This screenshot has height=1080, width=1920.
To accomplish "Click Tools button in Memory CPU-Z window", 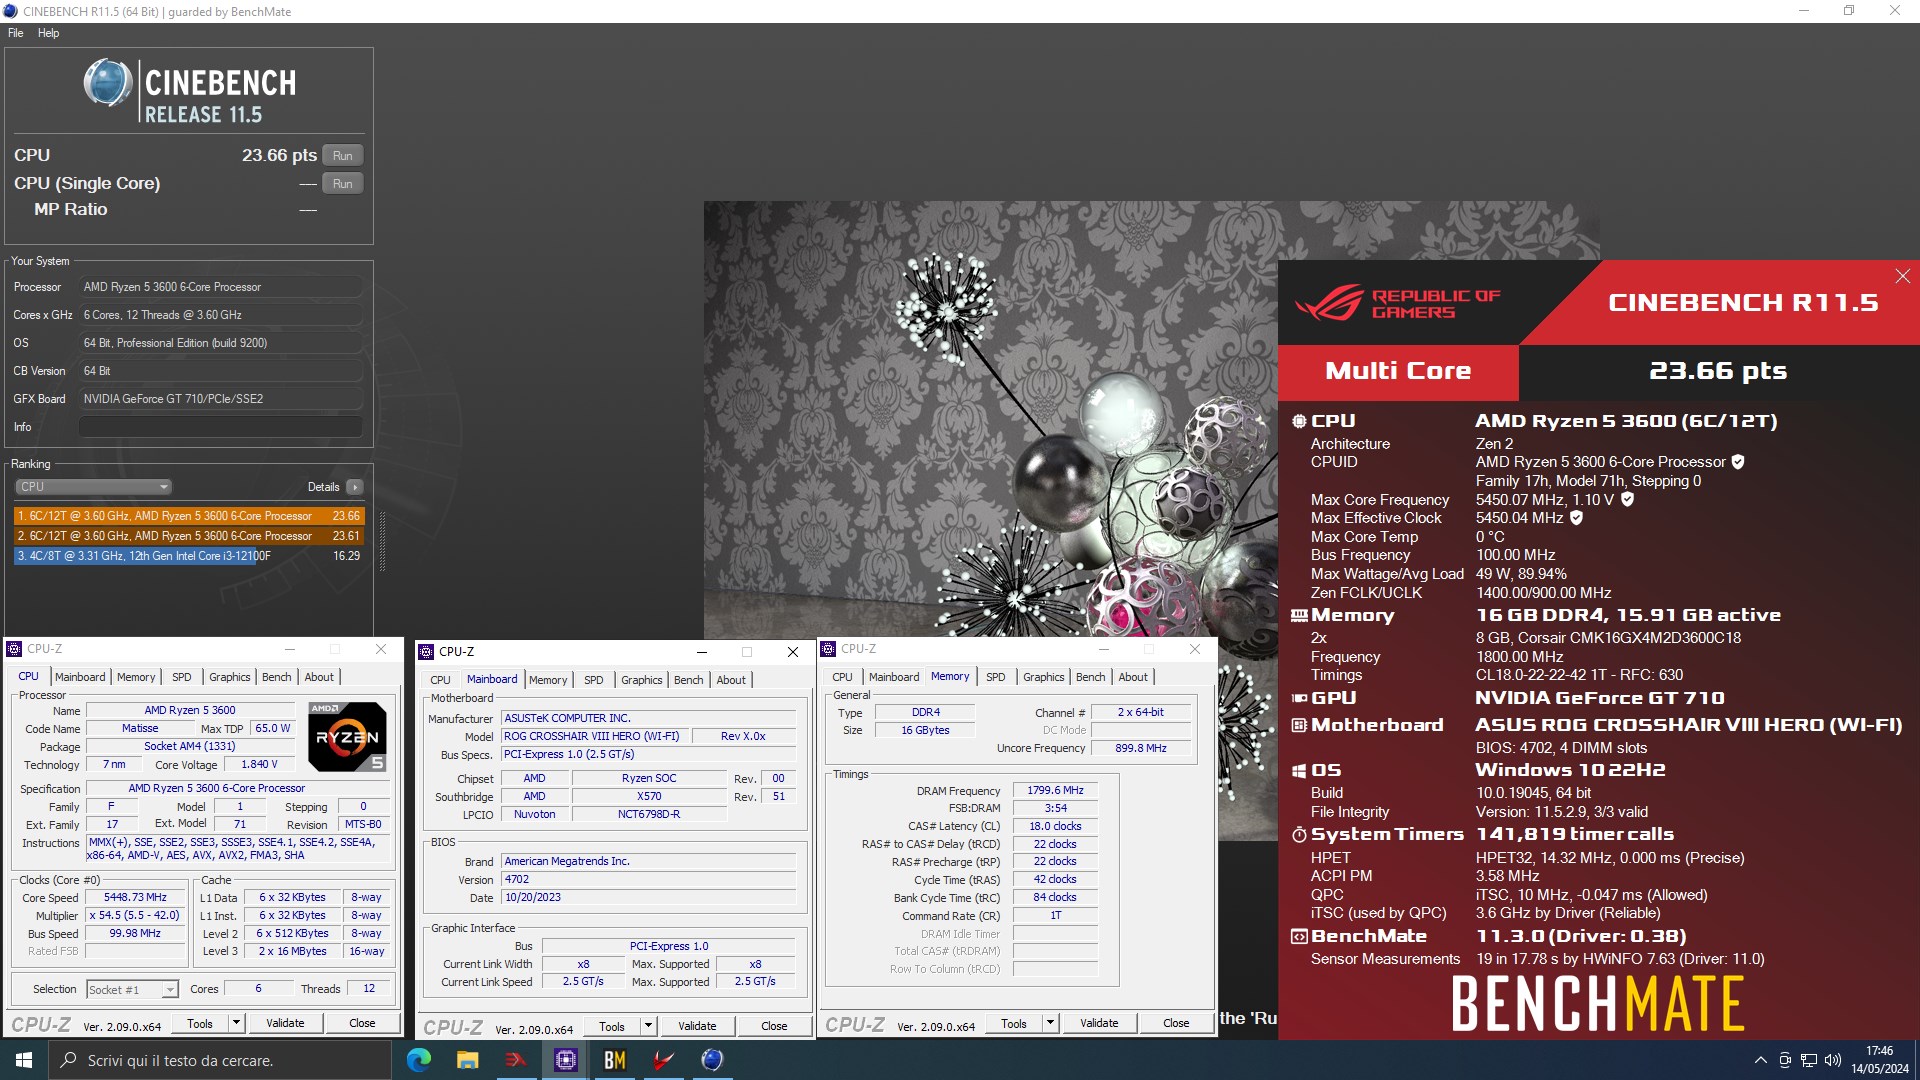I will 1013,1023.
